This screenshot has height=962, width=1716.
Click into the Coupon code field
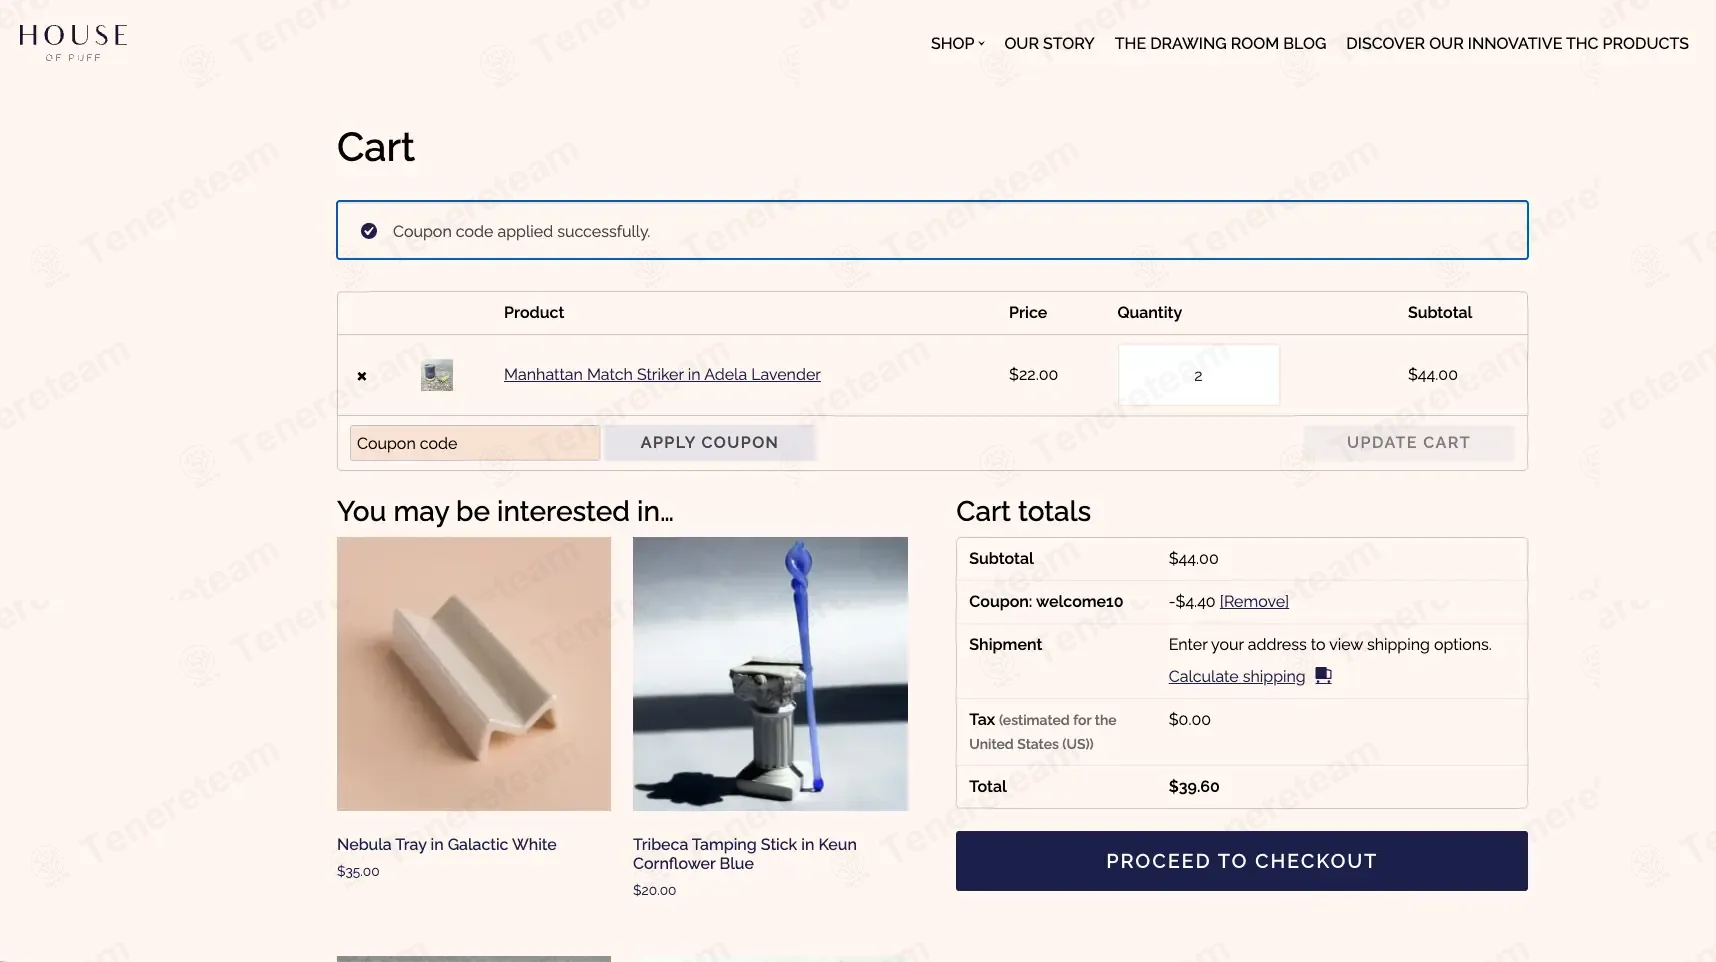(x=475, y=443)
